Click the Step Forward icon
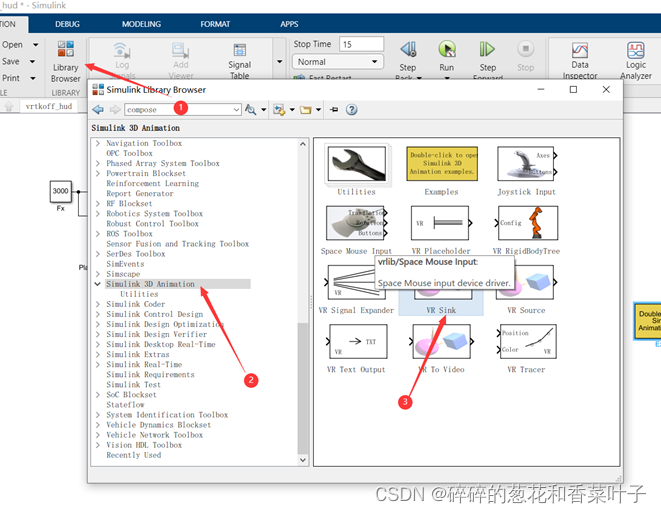This screenshot has height=513, width=661. coord(487,49)
